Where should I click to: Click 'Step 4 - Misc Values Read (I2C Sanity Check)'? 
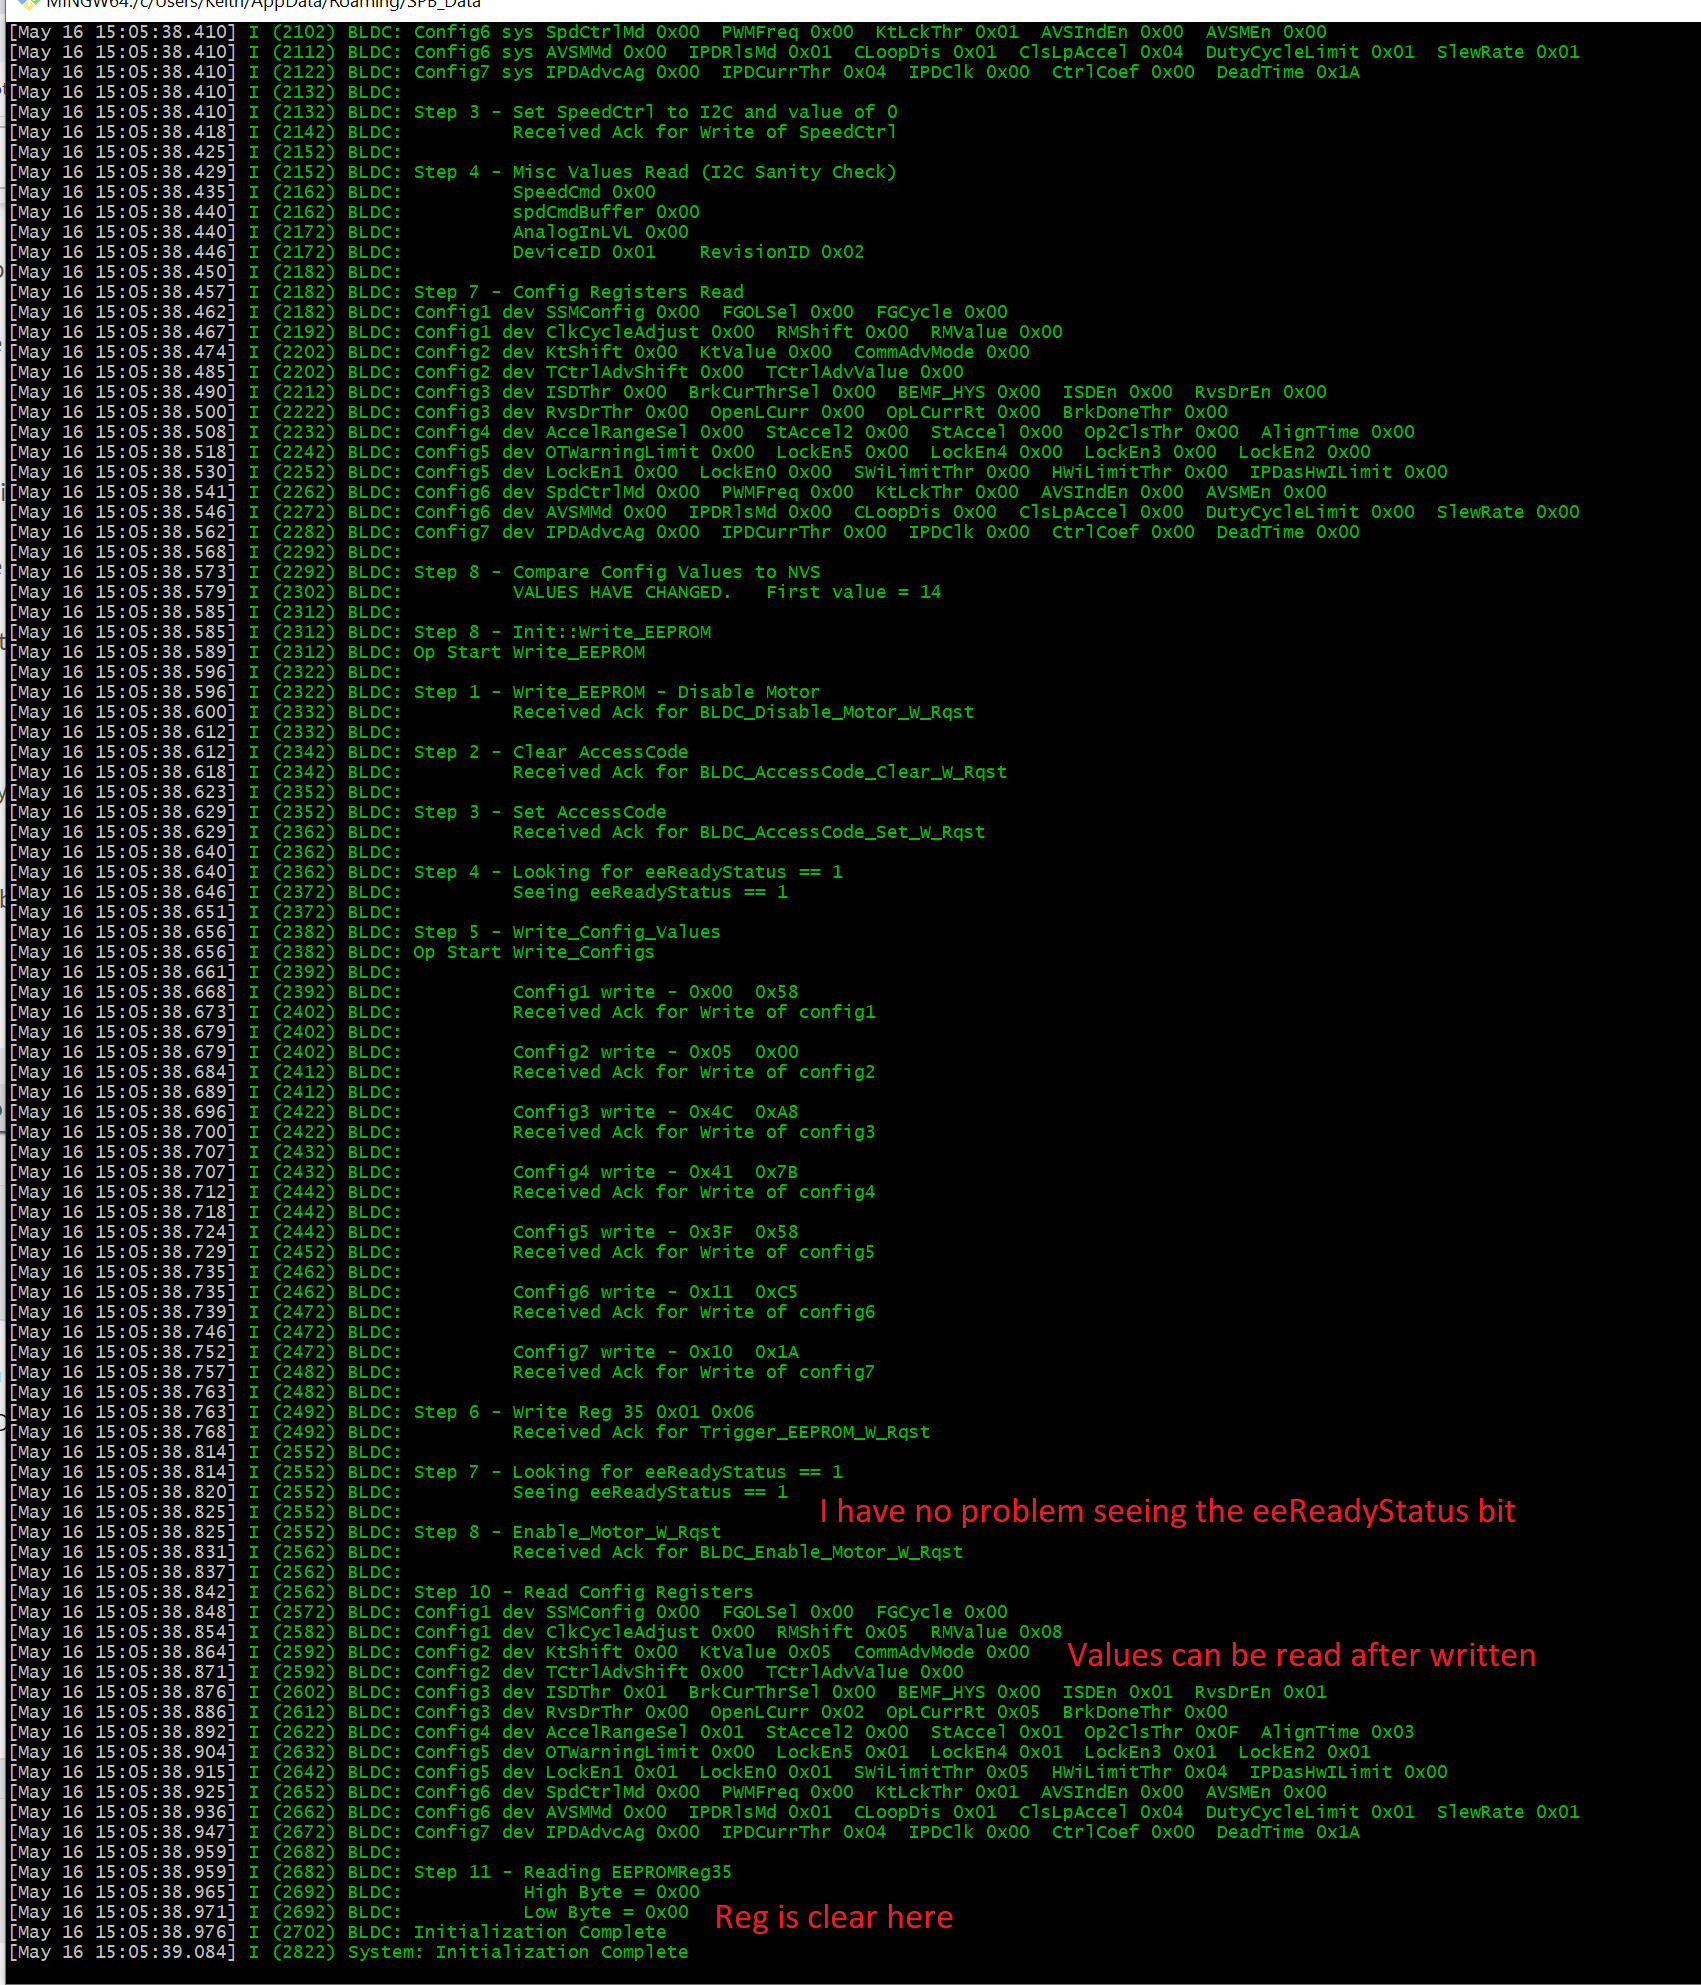coord(655,172)
